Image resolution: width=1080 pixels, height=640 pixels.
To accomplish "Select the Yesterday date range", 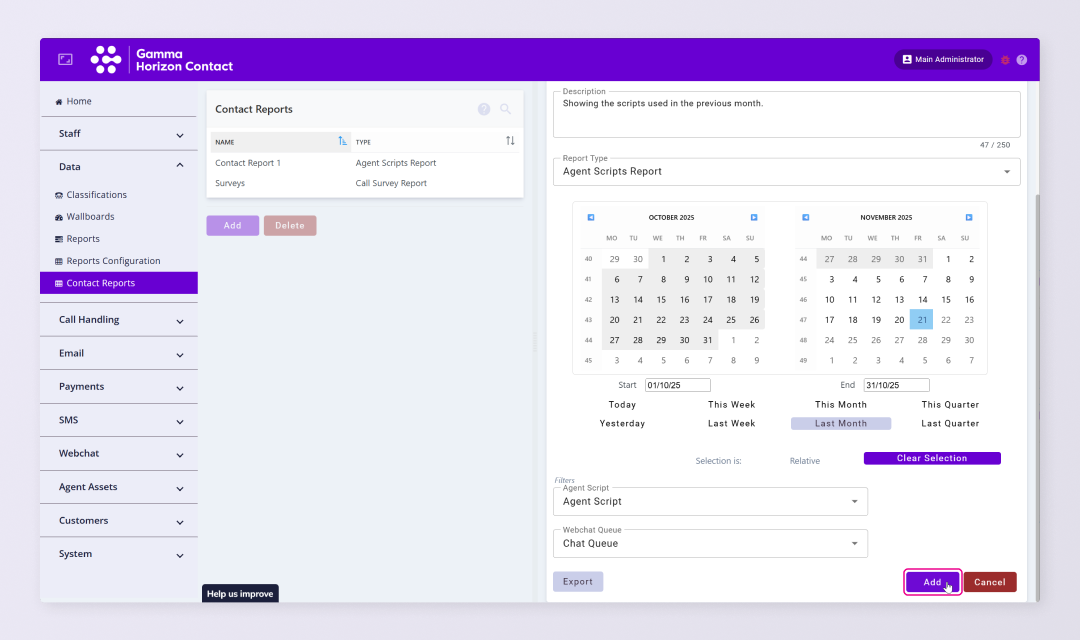I will tap(622, 424).
